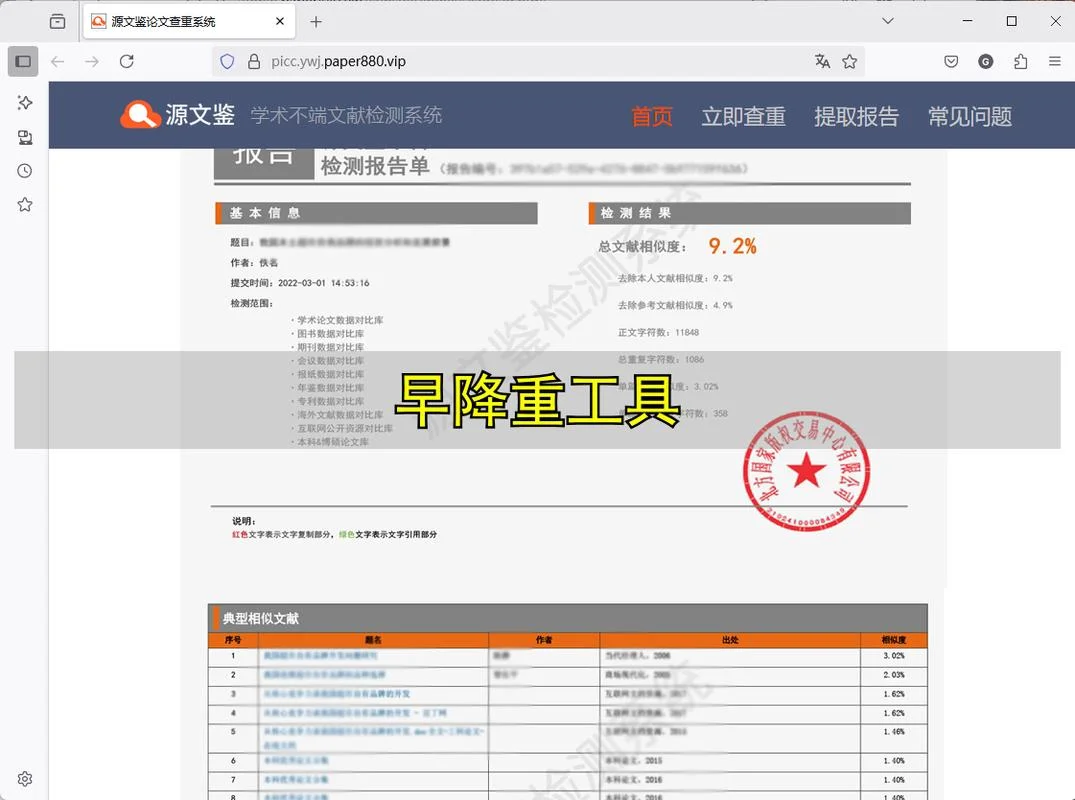Click the 提交时间 2022-03-01 text
Screen dimensions: 1075x800
[x=300, y=283]
